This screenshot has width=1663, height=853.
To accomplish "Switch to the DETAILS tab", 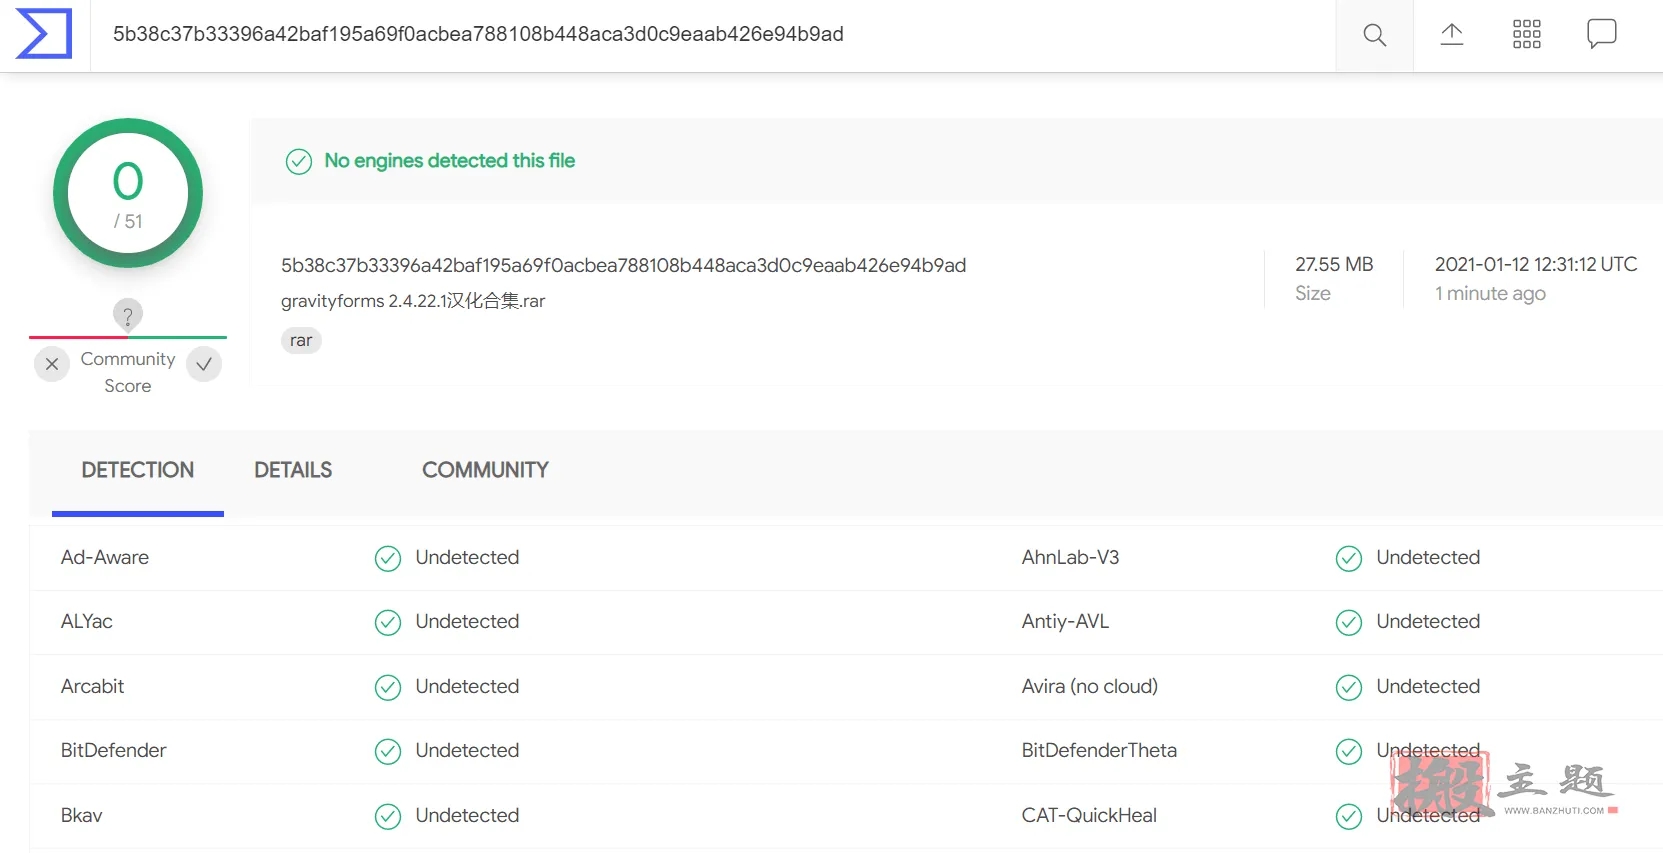I will point(293,470).
